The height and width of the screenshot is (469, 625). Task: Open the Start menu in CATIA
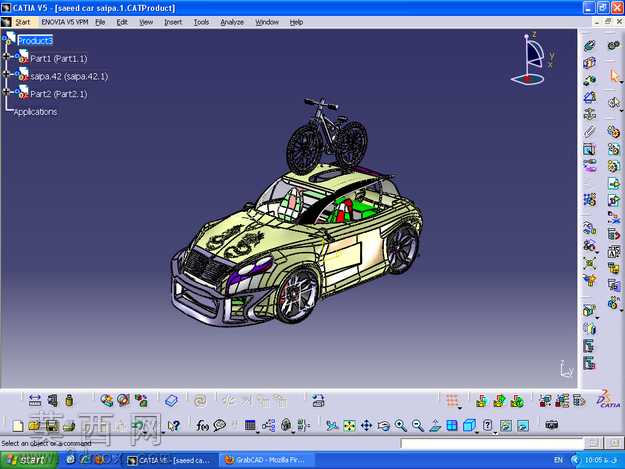[23, 22]
